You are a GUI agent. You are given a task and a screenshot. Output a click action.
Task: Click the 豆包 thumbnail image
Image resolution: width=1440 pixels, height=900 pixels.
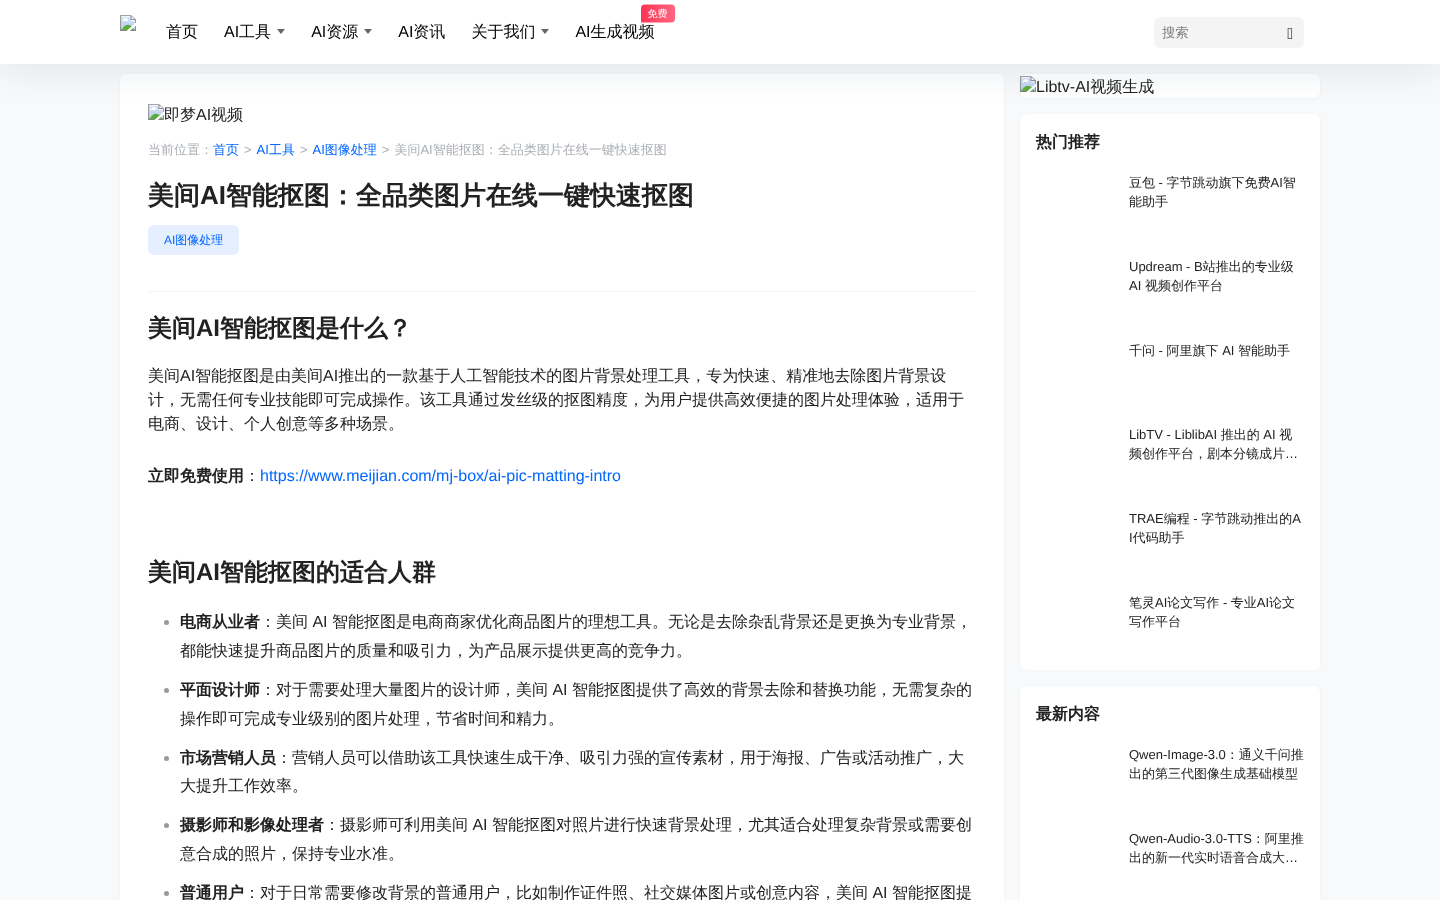1076,202
